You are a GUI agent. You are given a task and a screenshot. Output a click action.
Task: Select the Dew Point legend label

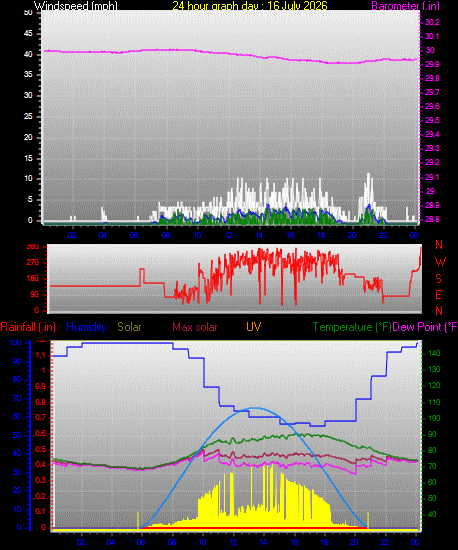tap(425, 327)
